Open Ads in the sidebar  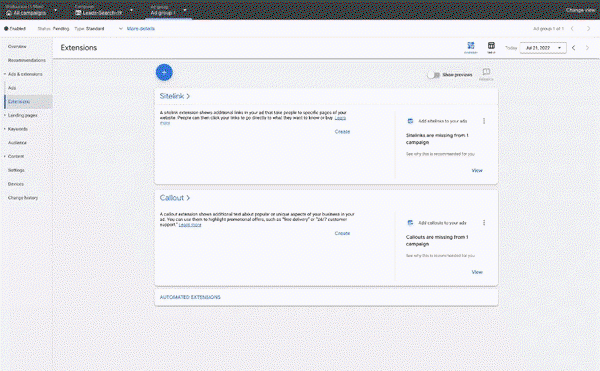coord(12,88)
